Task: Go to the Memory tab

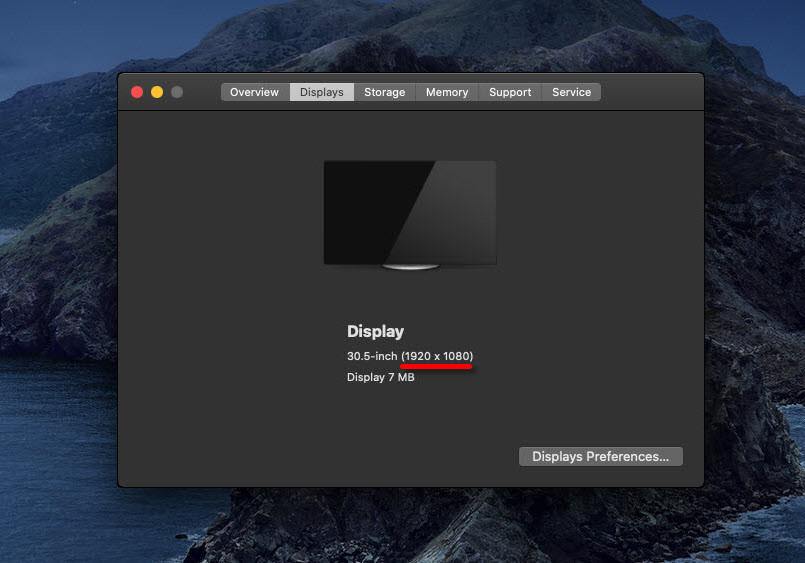Action: tap(447, 92)
